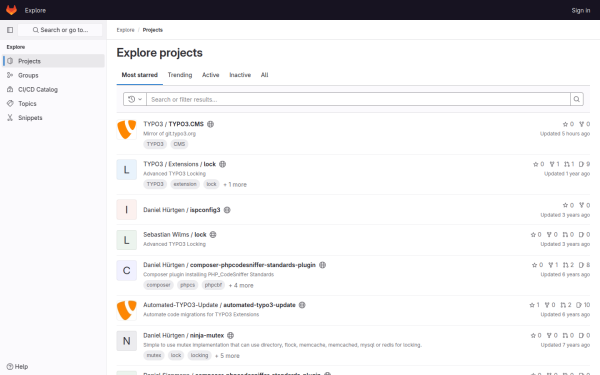Screen dimensions: 600x375
Task: Click issues count for automated-typo3-update
Action: tap(583, 305)
